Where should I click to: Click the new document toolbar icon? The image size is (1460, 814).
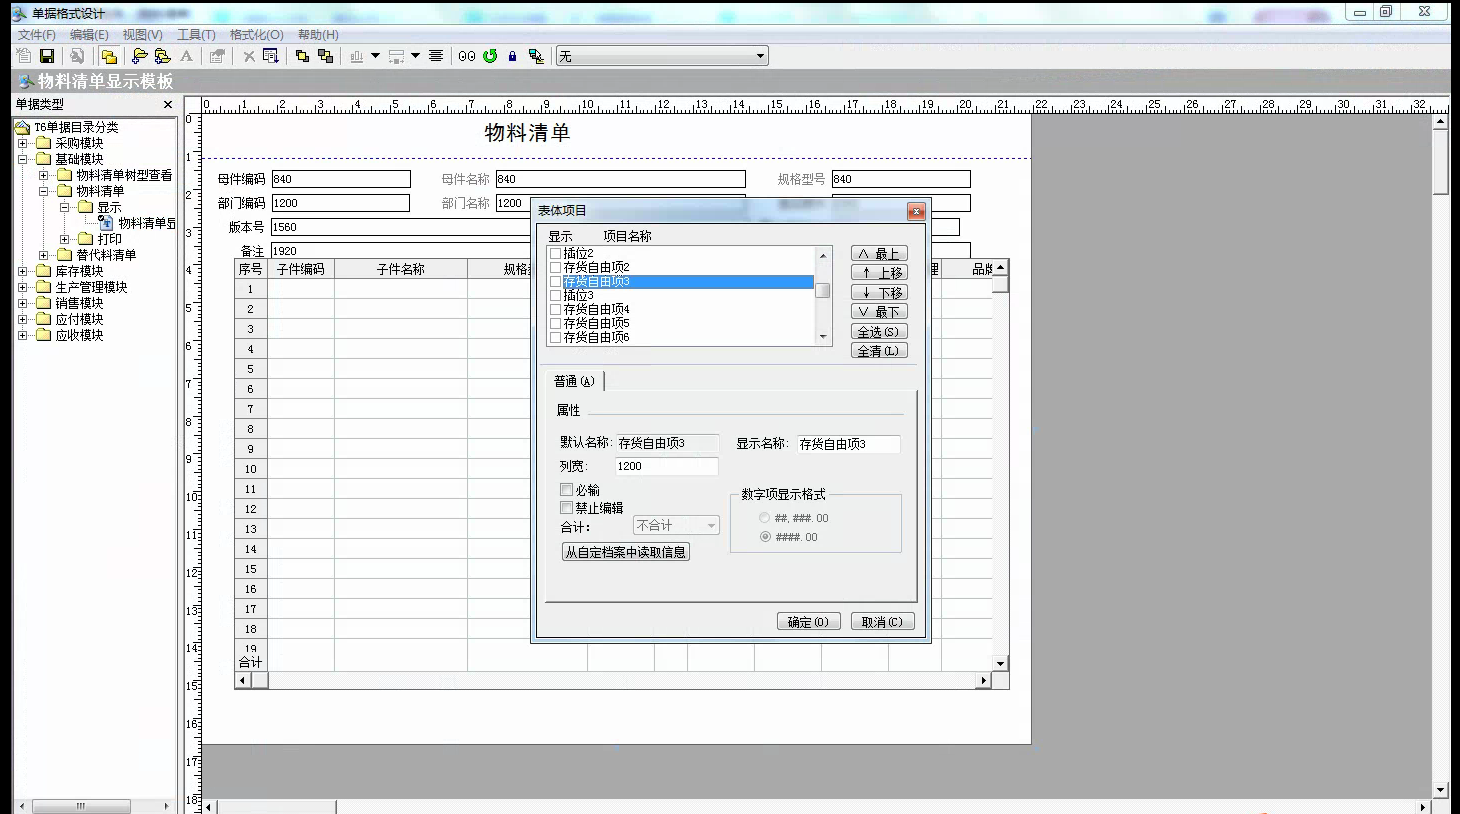tap(24, 56)
